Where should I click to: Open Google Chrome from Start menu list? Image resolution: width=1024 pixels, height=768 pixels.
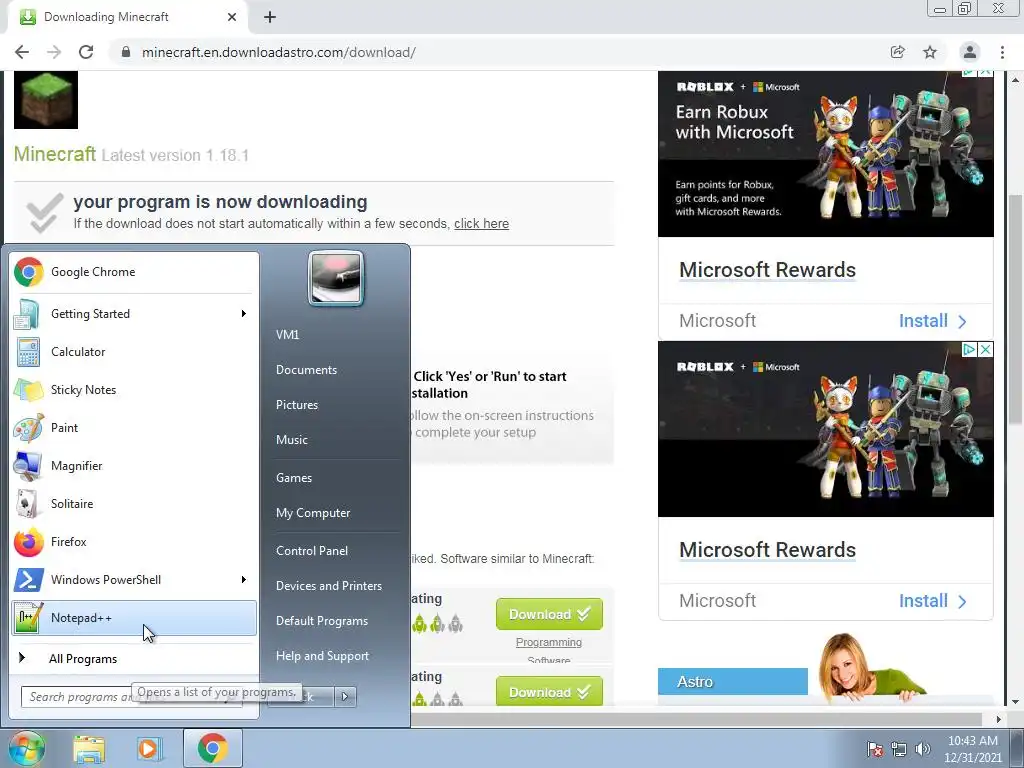click(134, 272)
